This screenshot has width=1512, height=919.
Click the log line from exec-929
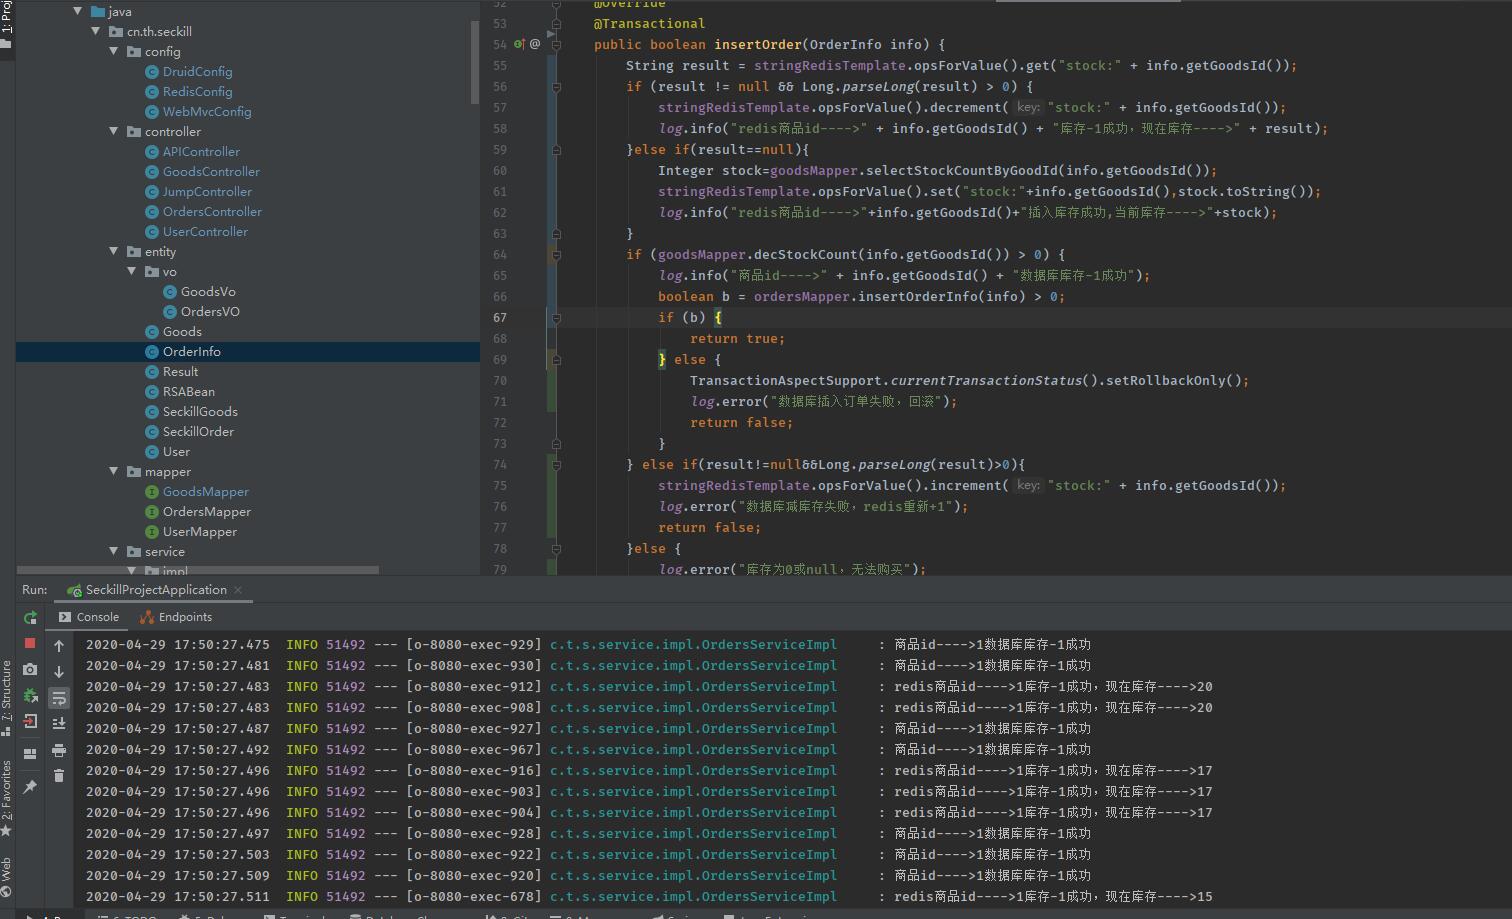pos(588,644)
